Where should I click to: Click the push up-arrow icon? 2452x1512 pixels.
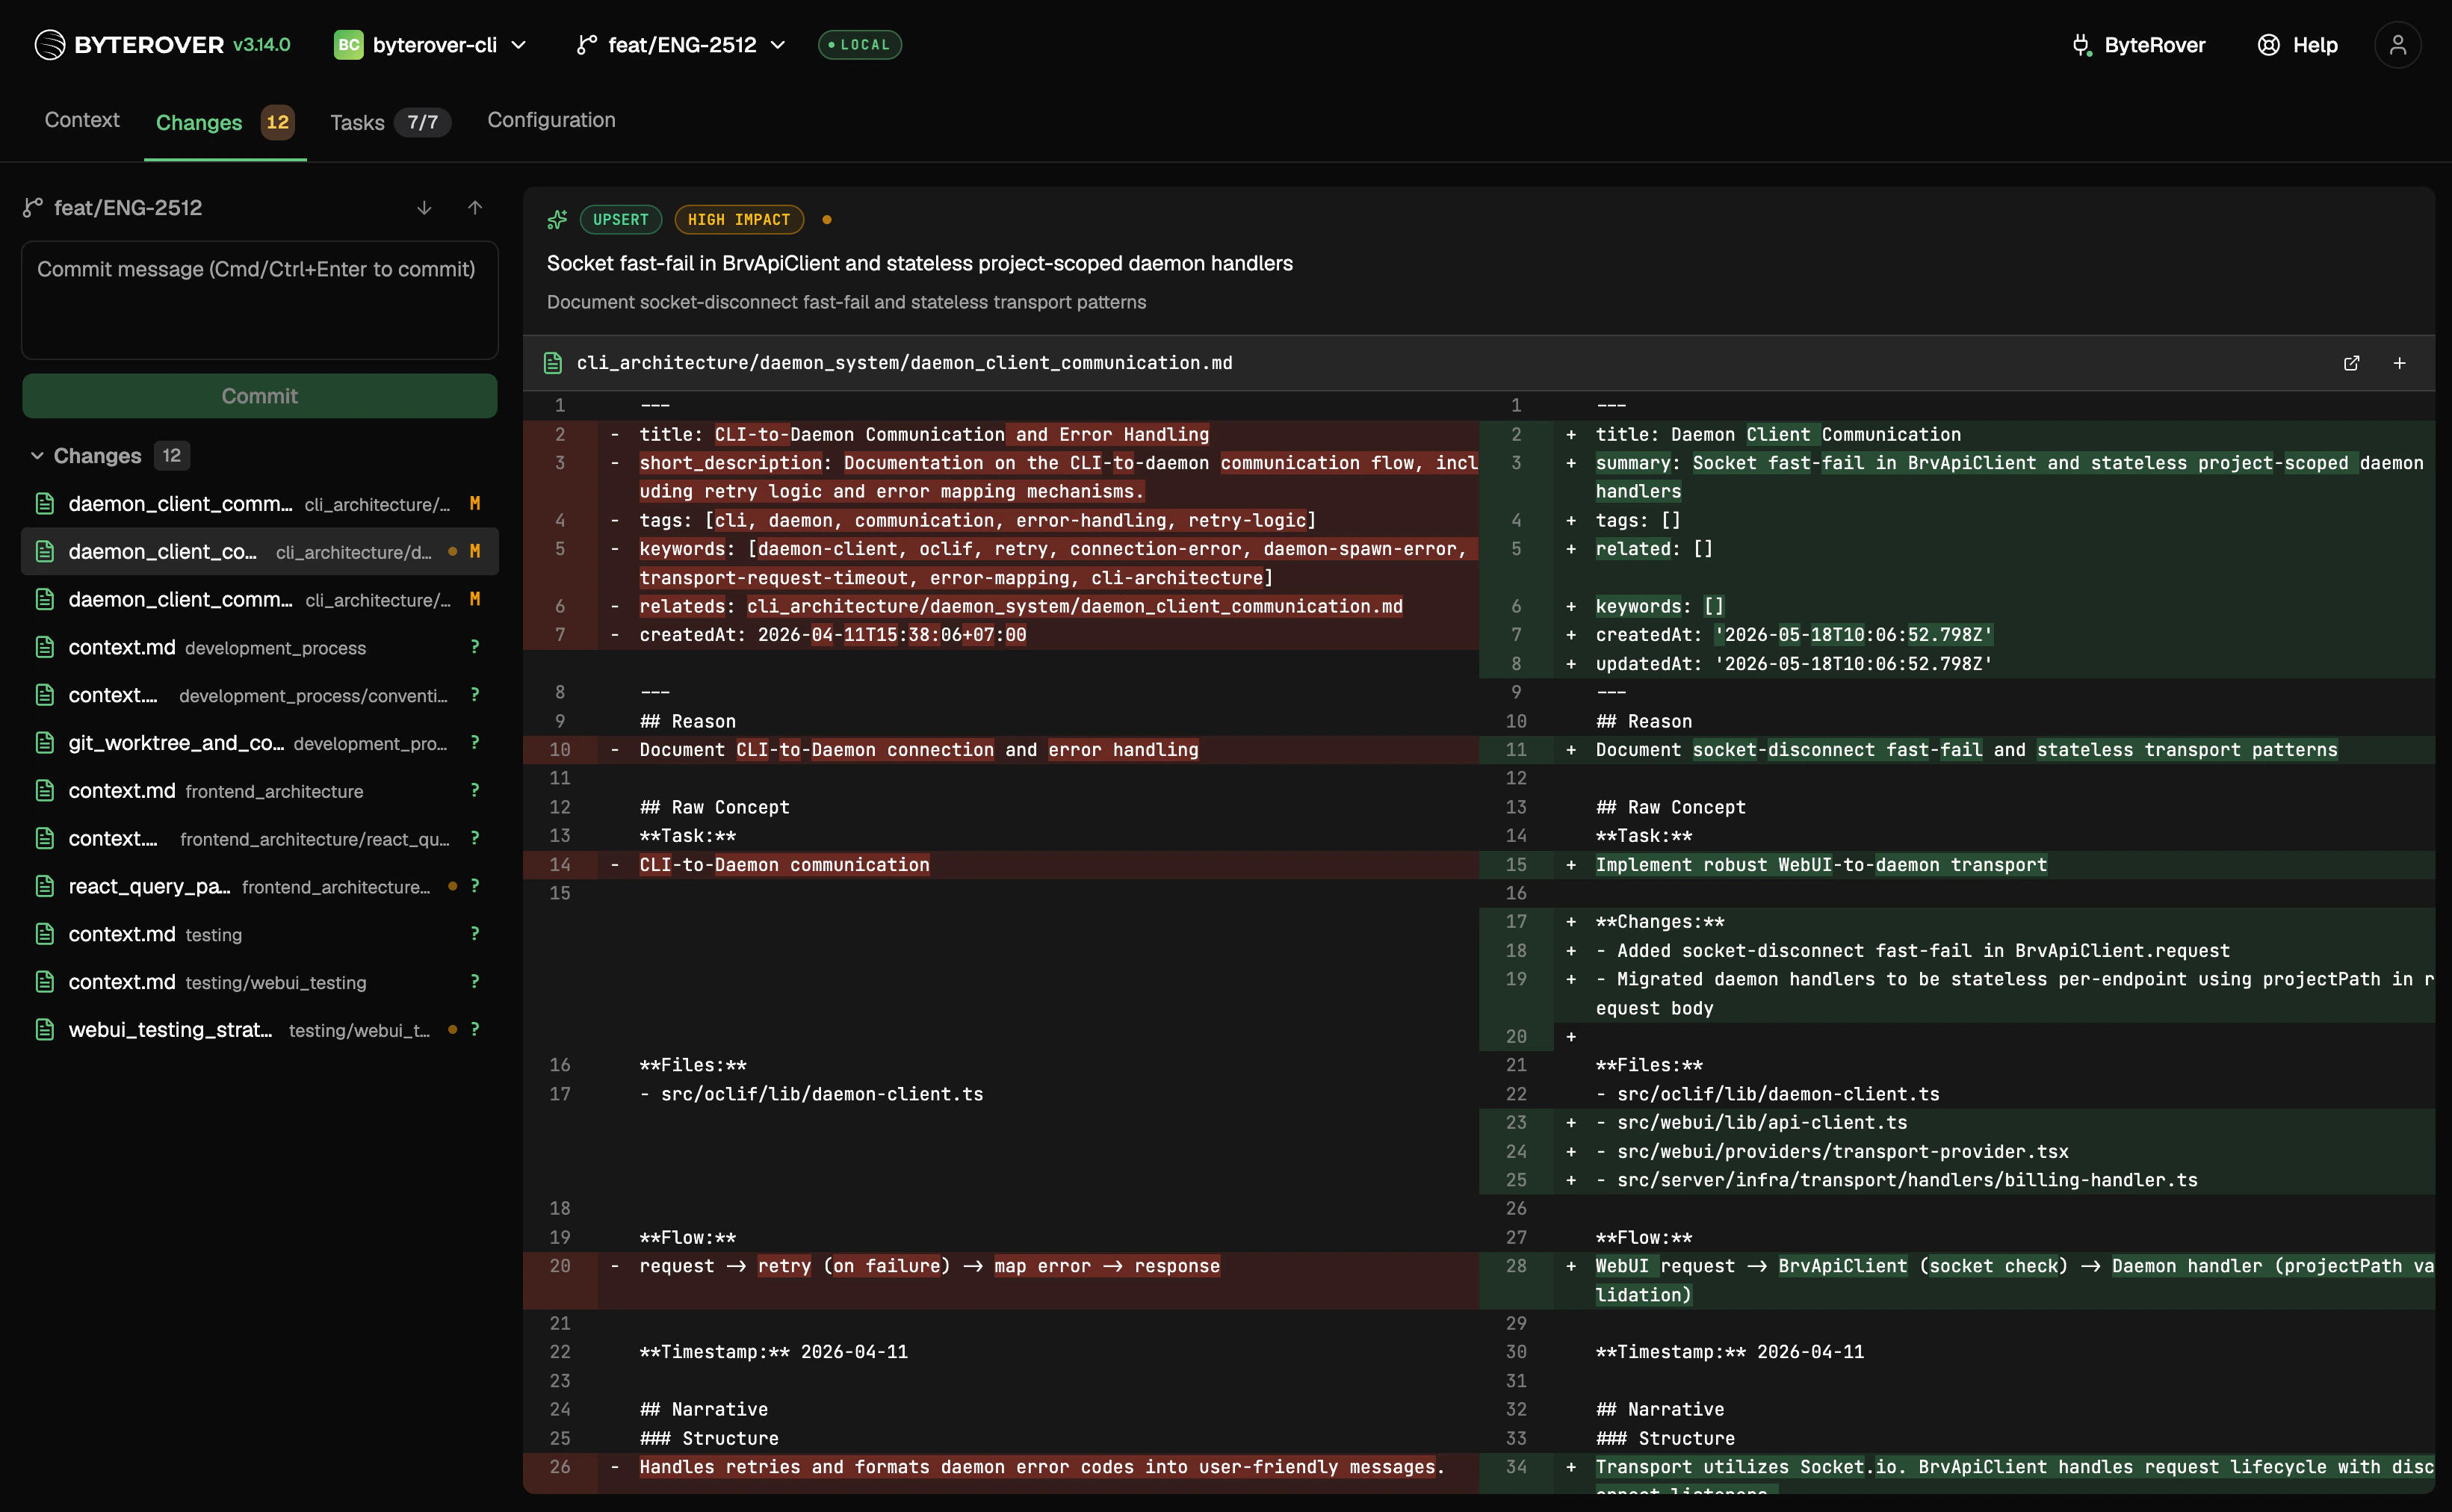[475, 208]
